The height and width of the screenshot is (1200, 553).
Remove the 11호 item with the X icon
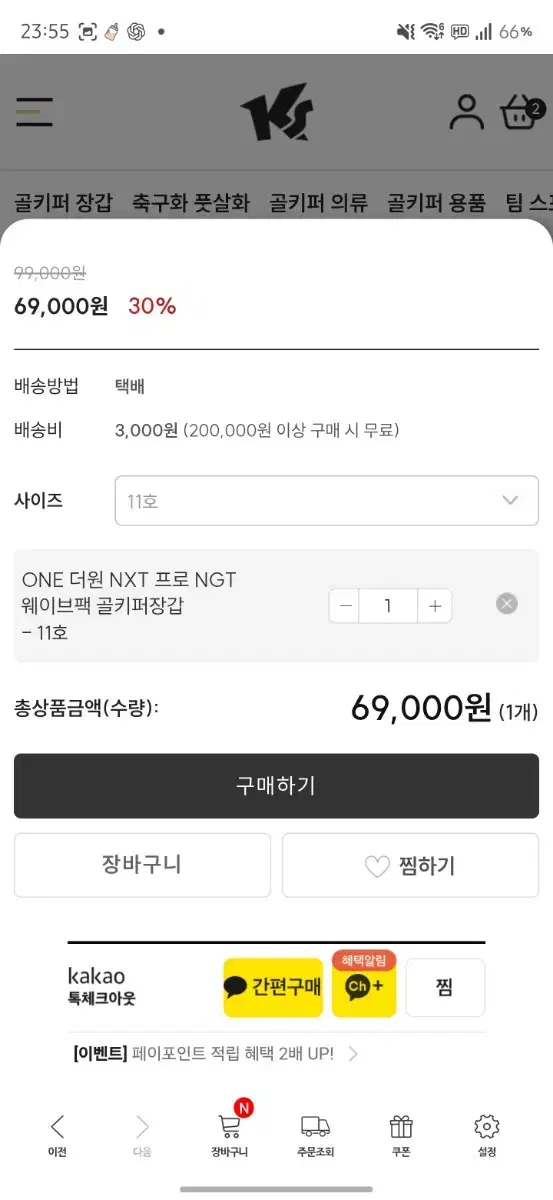[507, 604]
